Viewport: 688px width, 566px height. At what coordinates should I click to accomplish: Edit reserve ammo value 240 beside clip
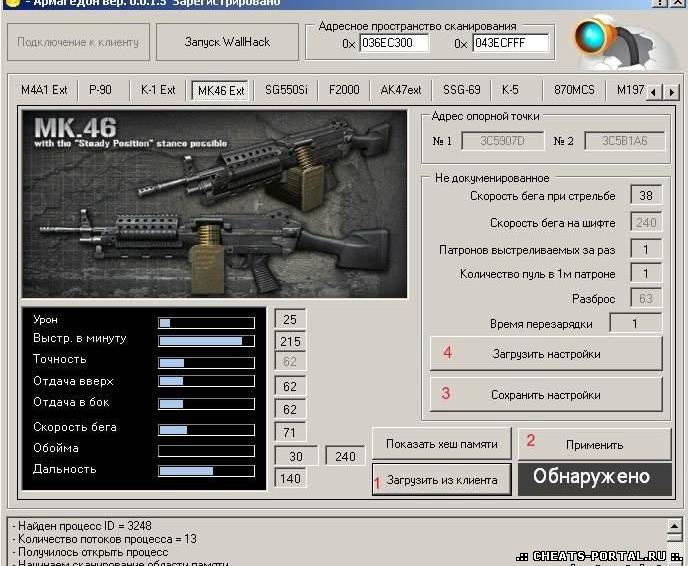tap(345, 456)
